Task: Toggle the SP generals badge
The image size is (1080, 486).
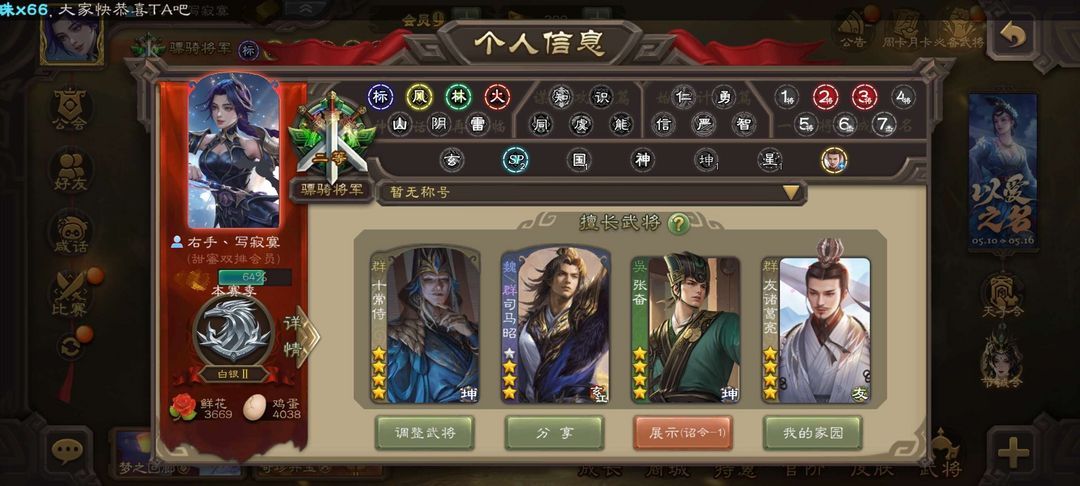Action: (x=515, y=160)
